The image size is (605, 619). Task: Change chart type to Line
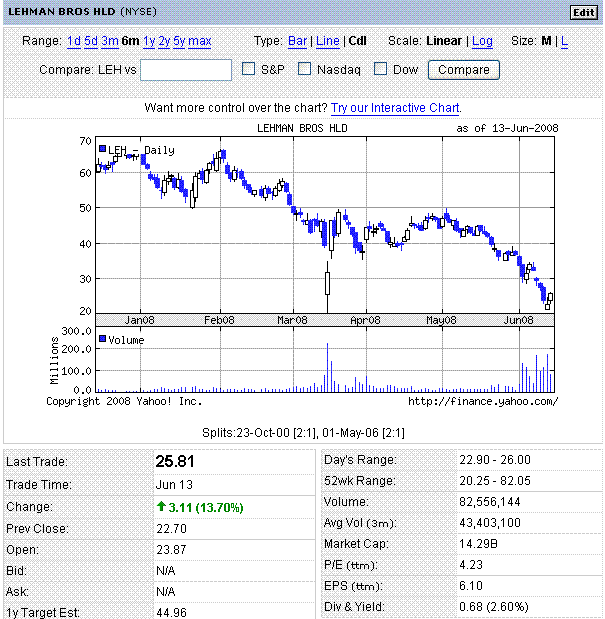(x=328, y=41)
